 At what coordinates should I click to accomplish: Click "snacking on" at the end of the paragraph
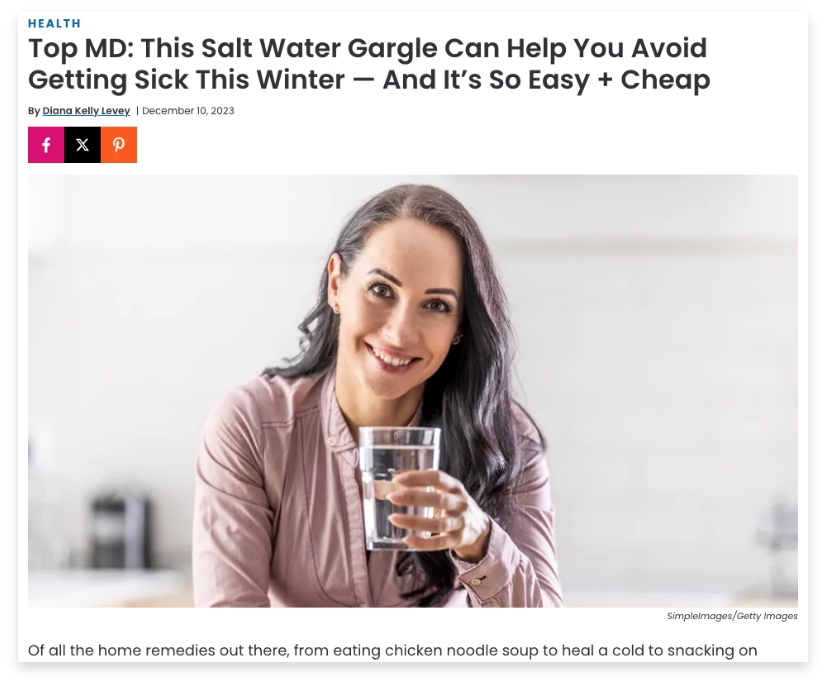[x=712, y=651]
